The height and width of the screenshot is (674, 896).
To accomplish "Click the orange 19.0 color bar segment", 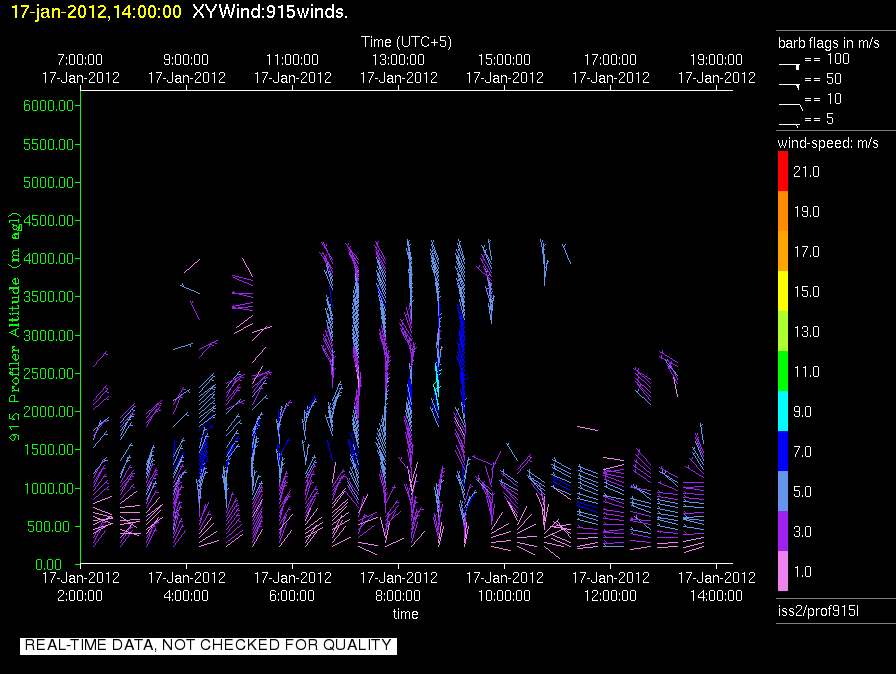I will (783, 211).
